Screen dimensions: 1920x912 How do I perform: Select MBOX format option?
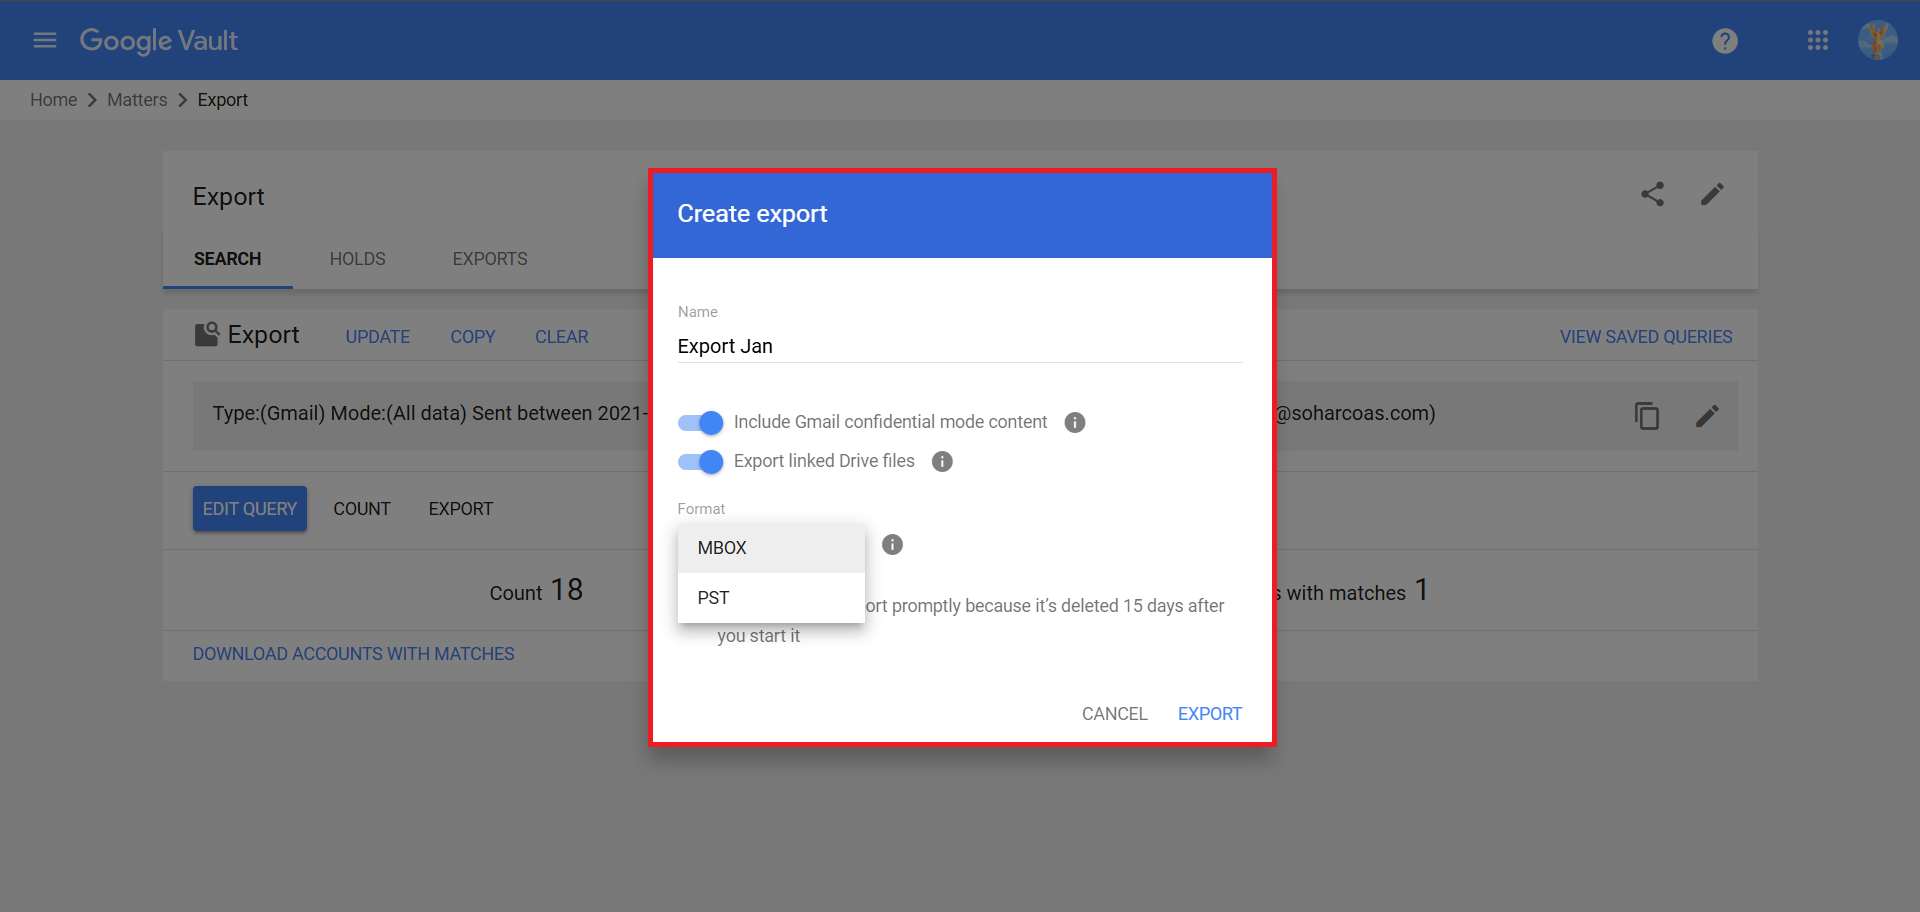coord(771,548)
